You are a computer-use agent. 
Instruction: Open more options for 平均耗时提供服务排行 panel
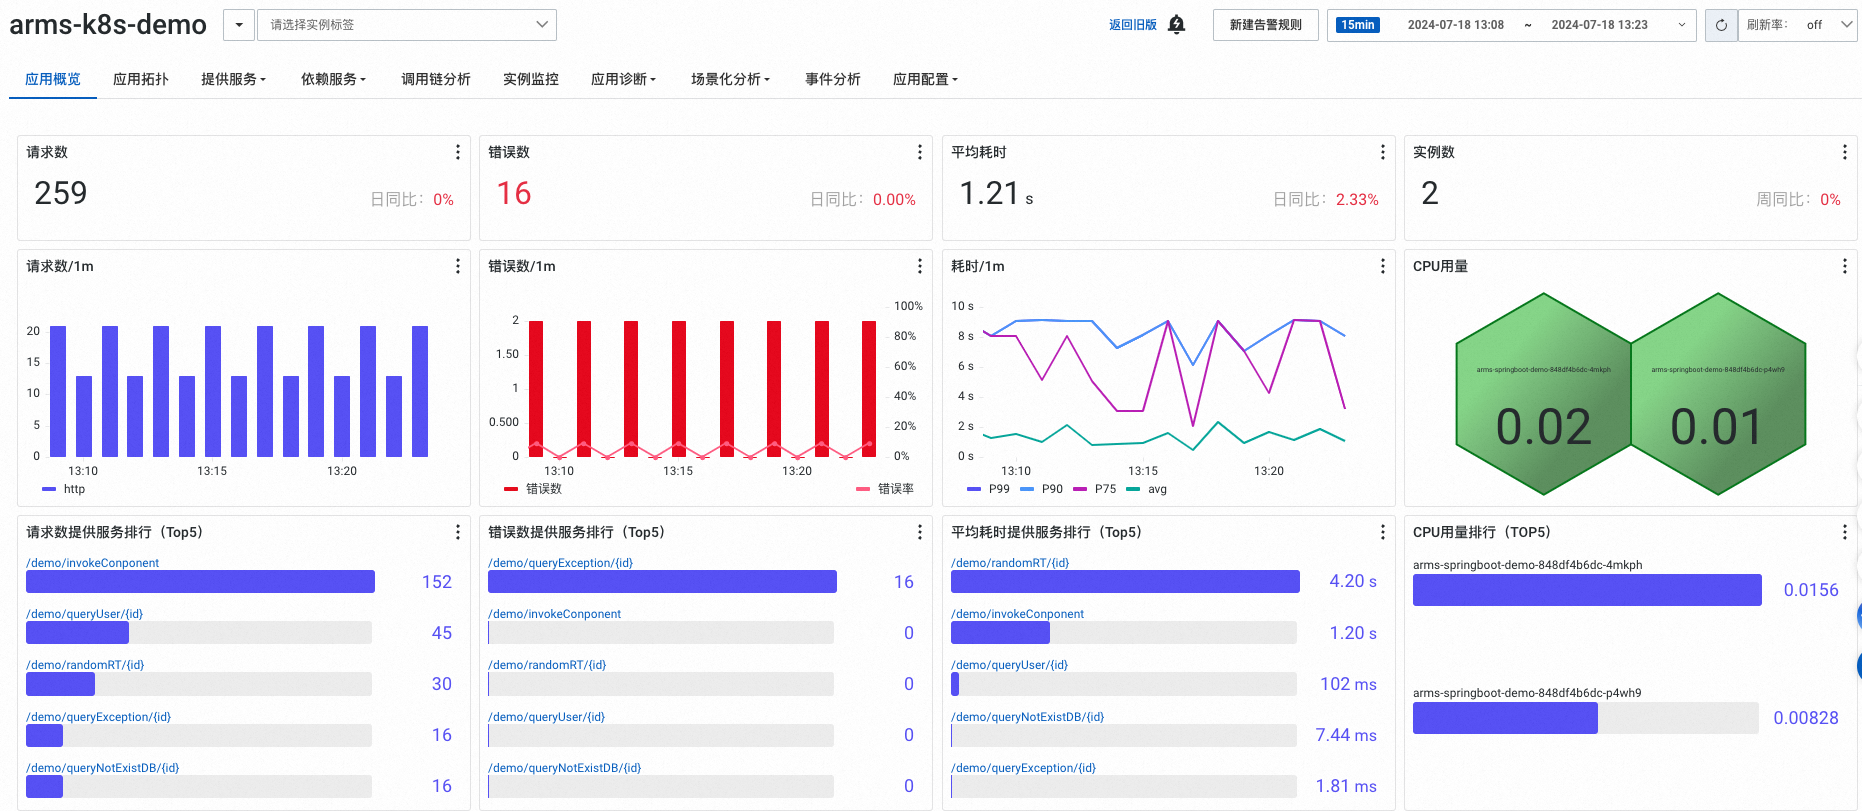1383,532
